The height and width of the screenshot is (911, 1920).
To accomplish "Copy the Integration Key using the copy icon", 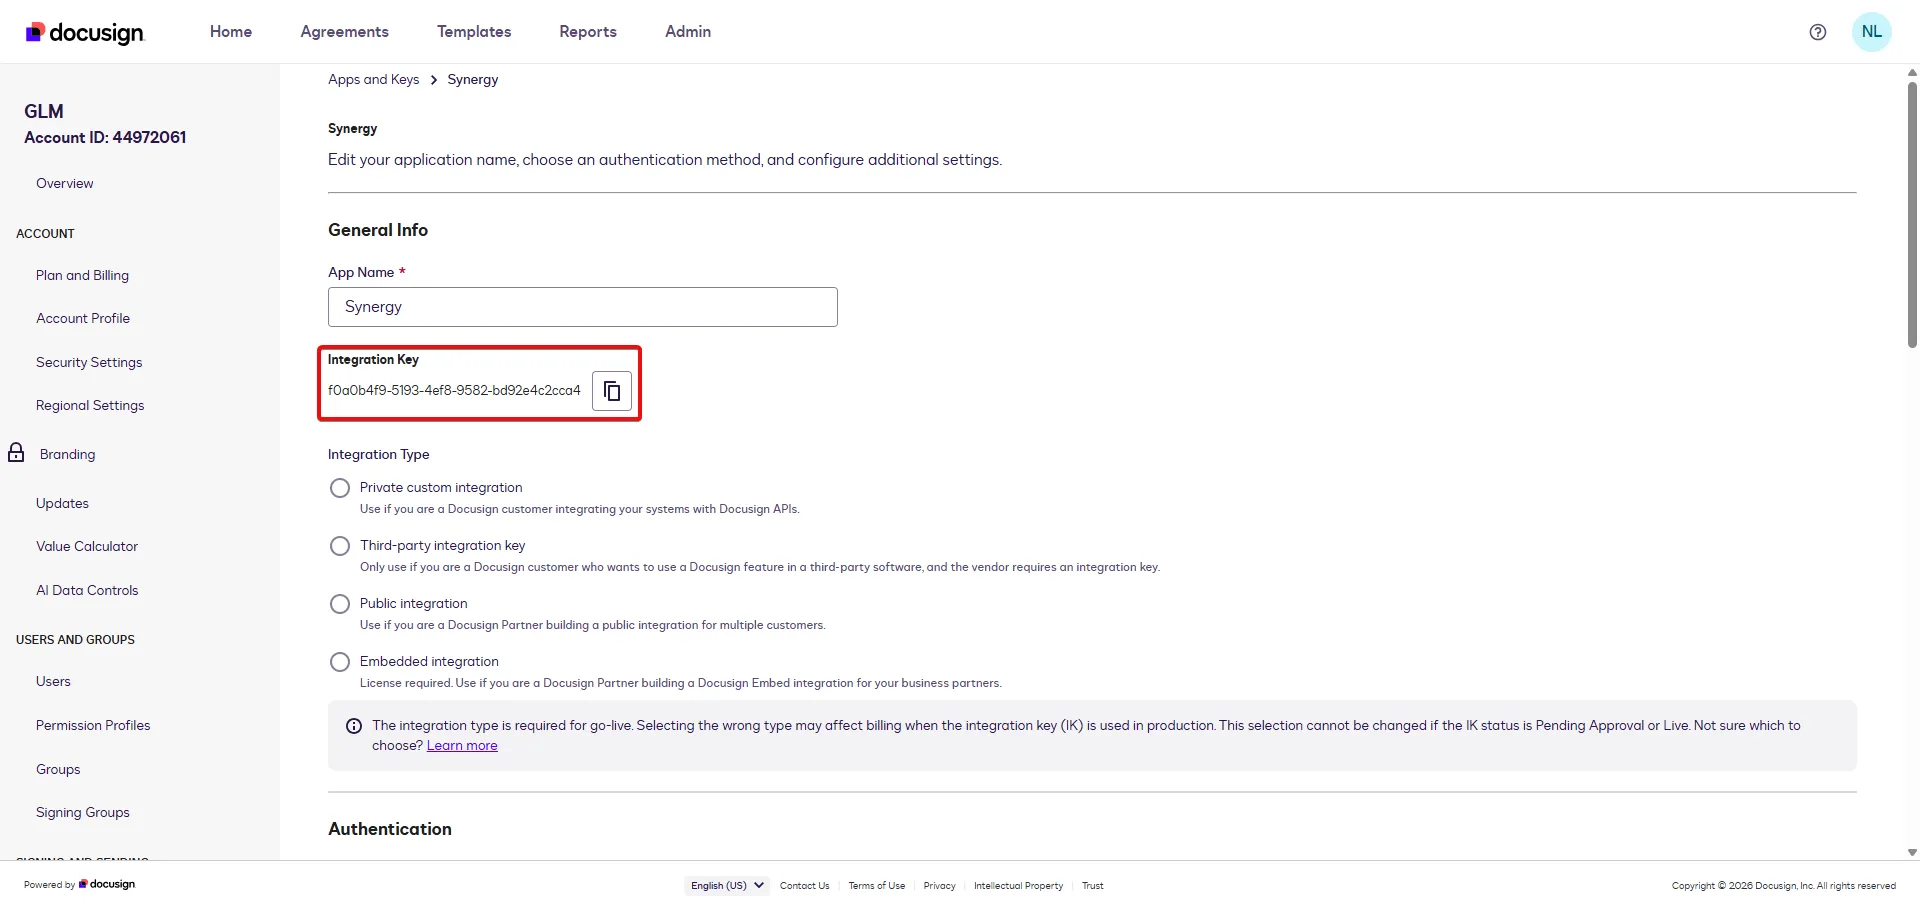I will pos(611,390).
